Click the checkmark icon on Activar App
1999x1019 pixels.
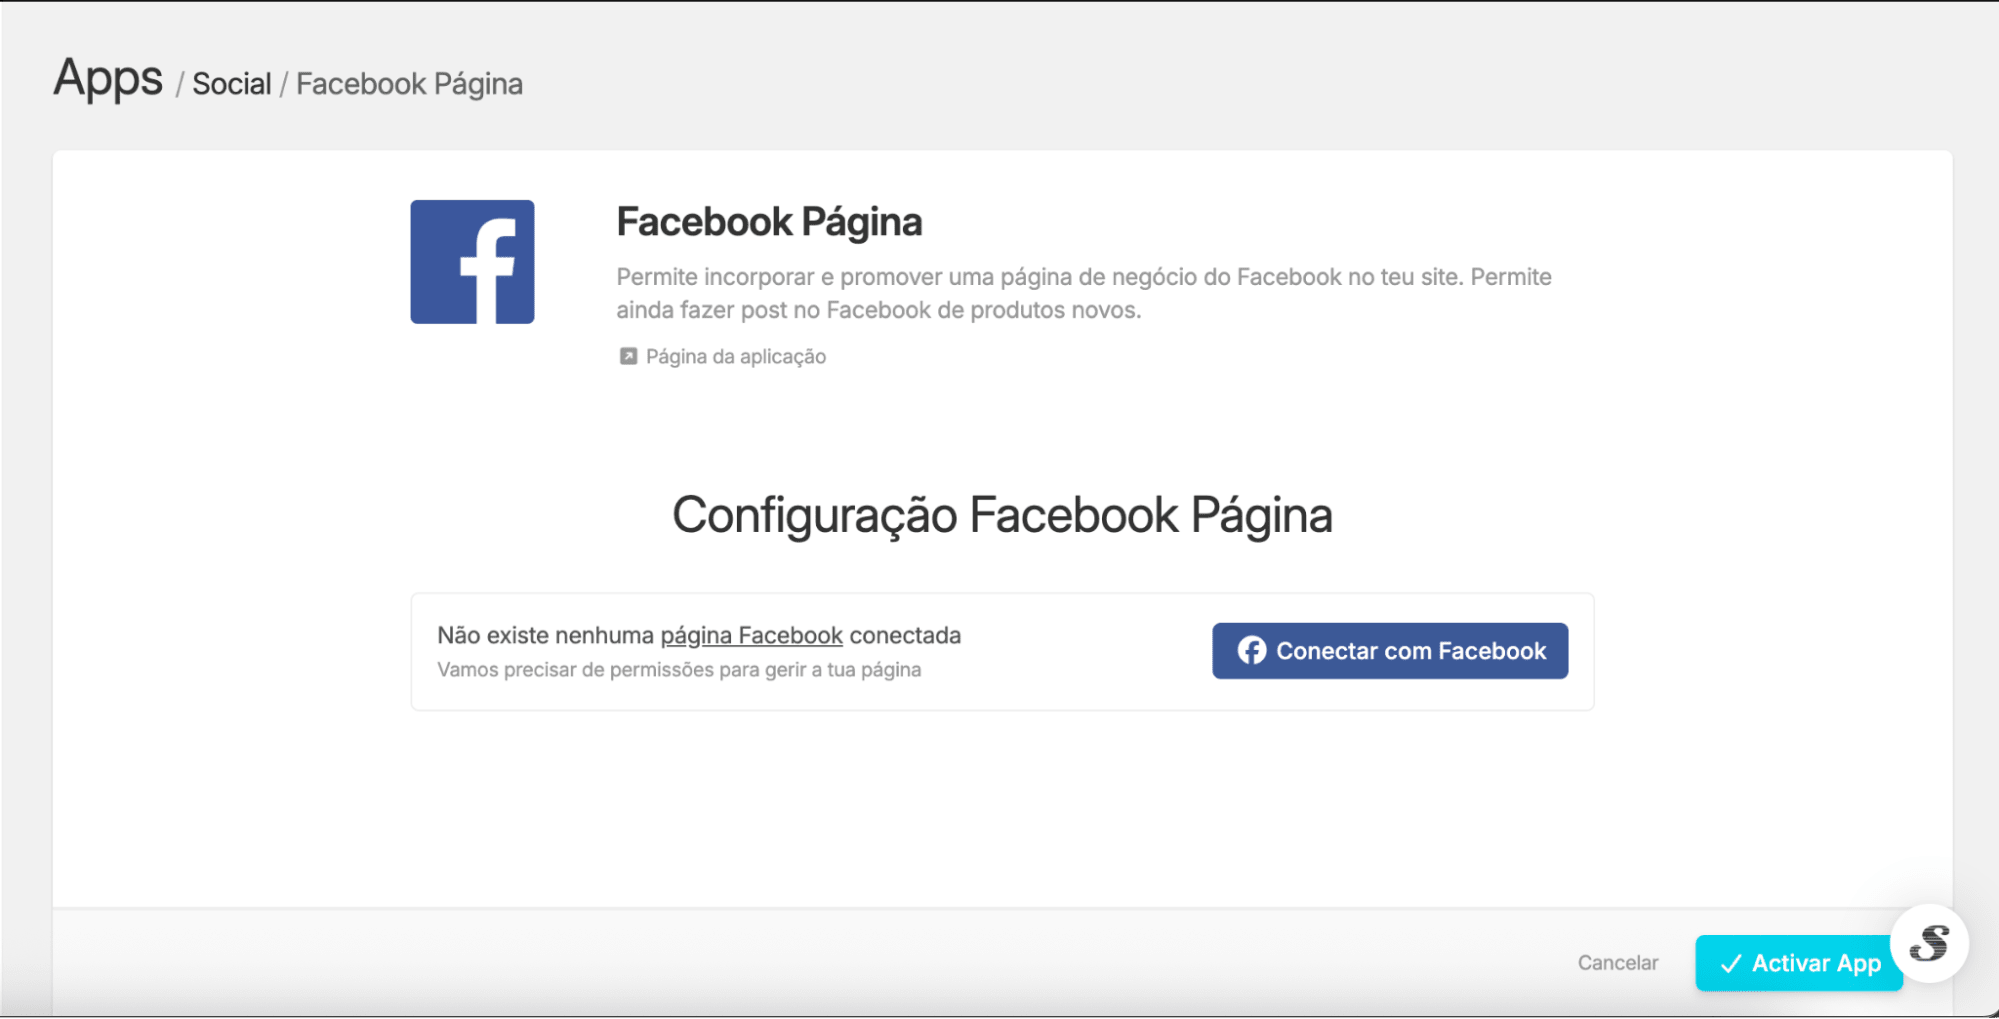1730,964
